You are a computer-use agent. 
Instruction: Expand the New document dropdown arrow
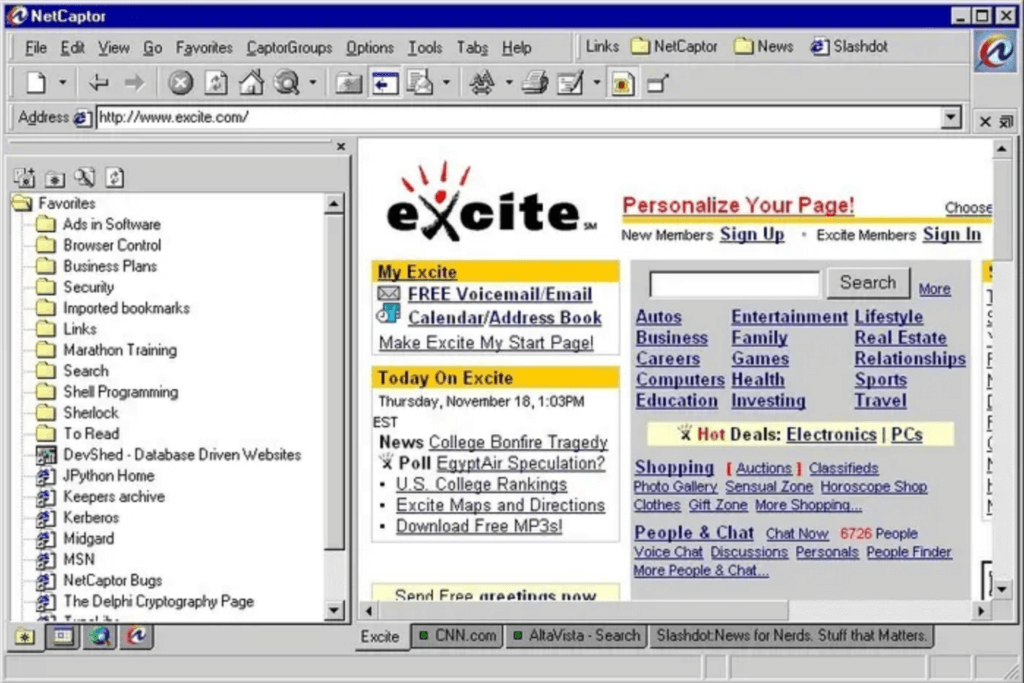pos(62,83)
